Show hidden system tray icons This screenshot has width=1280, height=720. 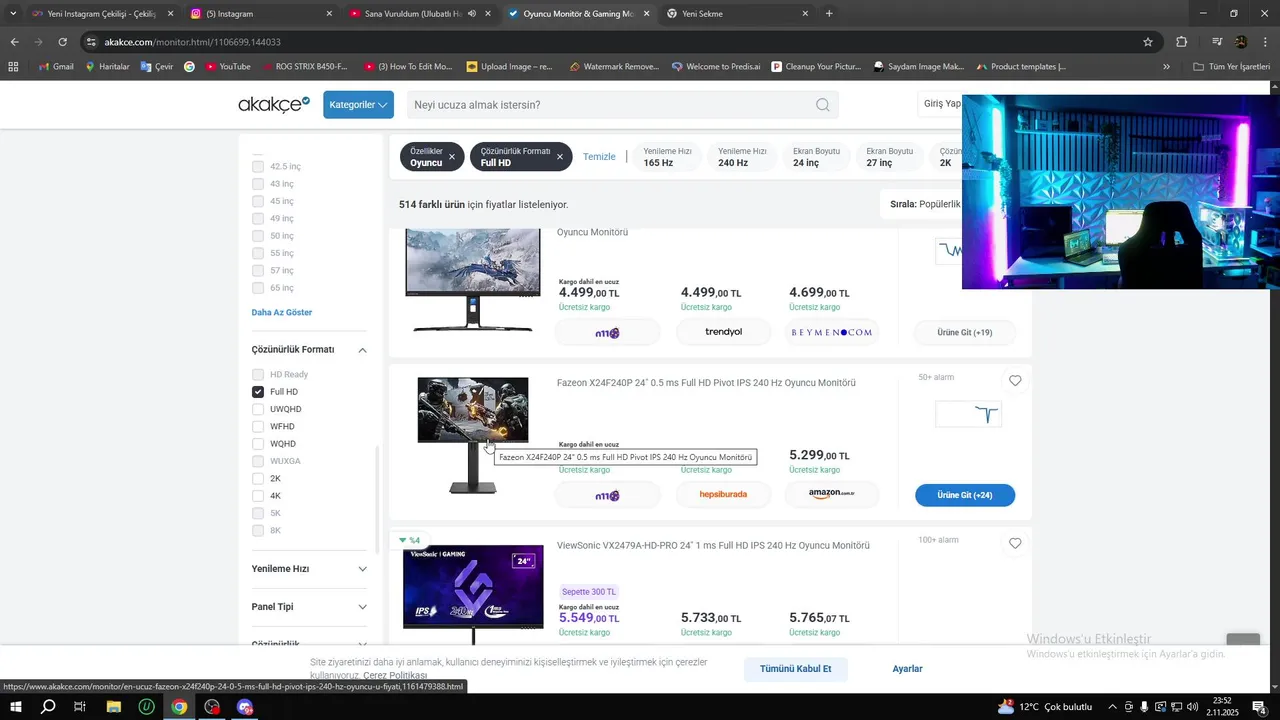(1112, 707)
